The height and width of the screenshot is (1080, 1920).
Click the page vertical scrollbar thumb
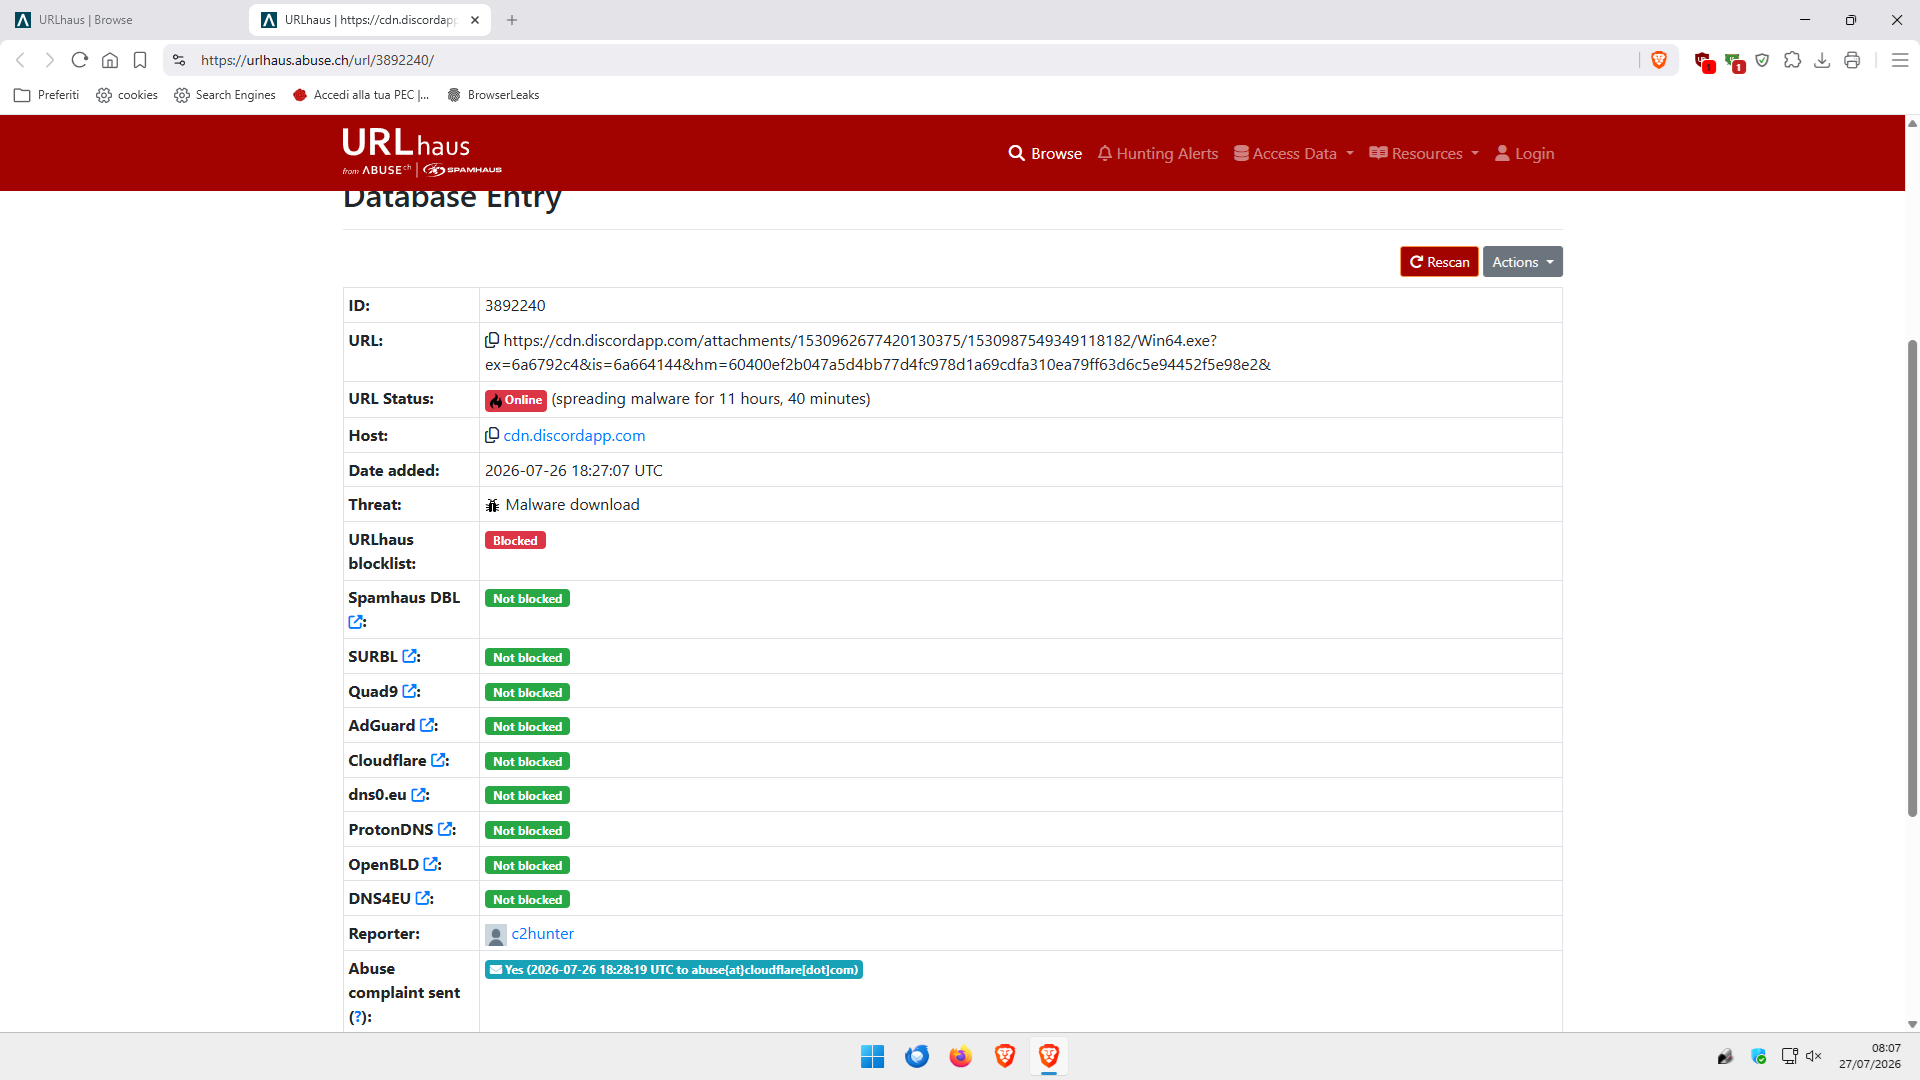[1912, 578]
